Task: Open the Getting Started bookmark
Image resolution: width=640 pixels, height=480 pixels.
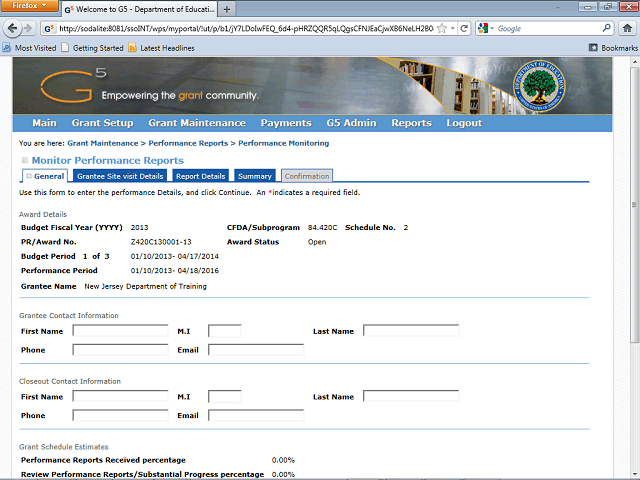Action: click(x=93, y=48)
